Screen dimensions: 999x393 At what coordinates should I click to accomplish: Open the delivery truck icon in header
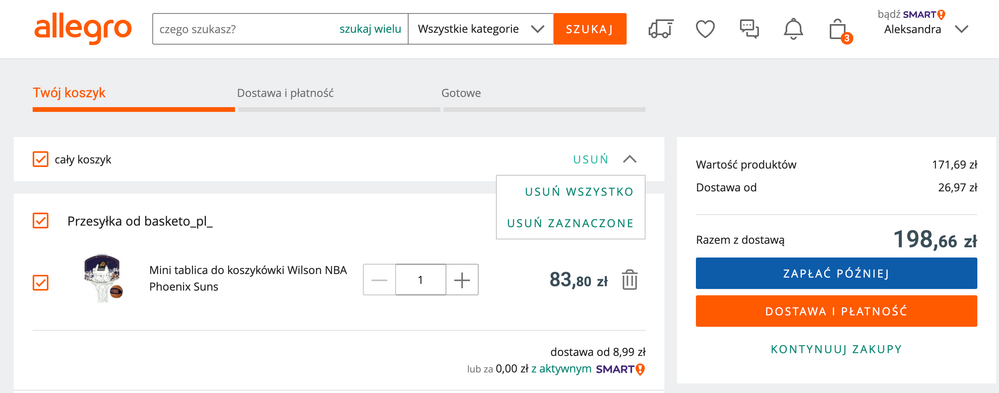click(661, 29)
